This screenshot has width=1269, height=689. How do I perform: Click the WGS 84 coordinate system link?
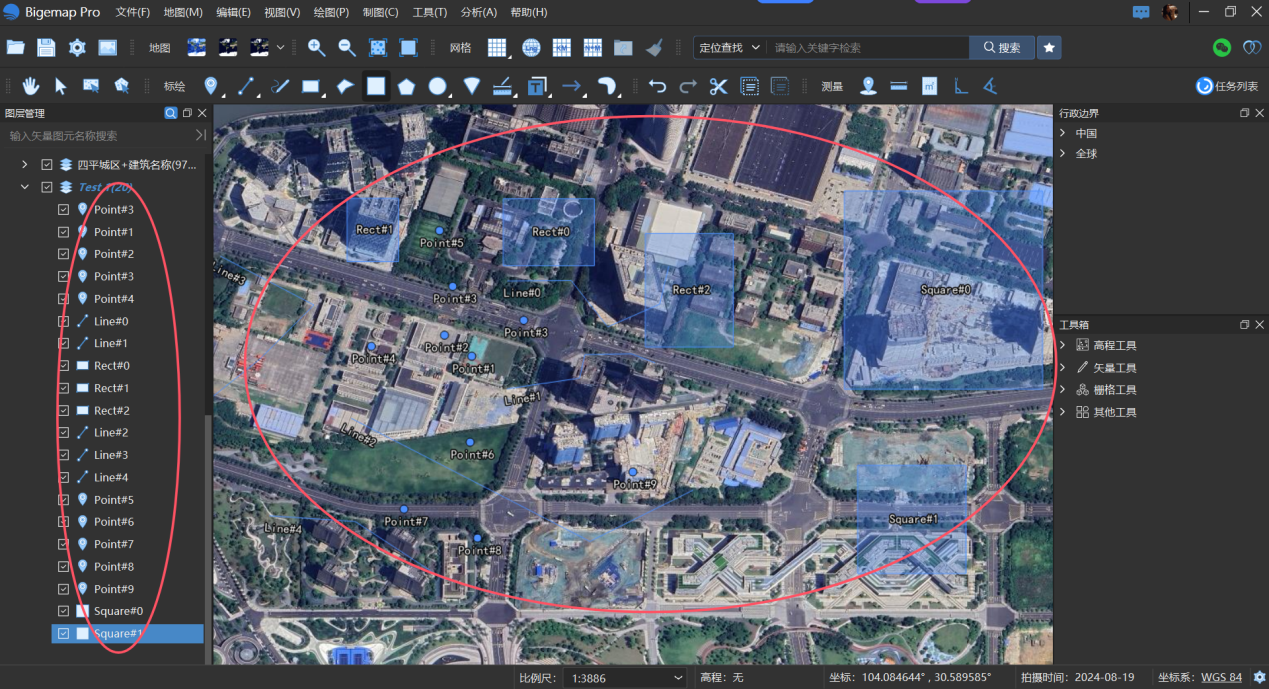1222,678
